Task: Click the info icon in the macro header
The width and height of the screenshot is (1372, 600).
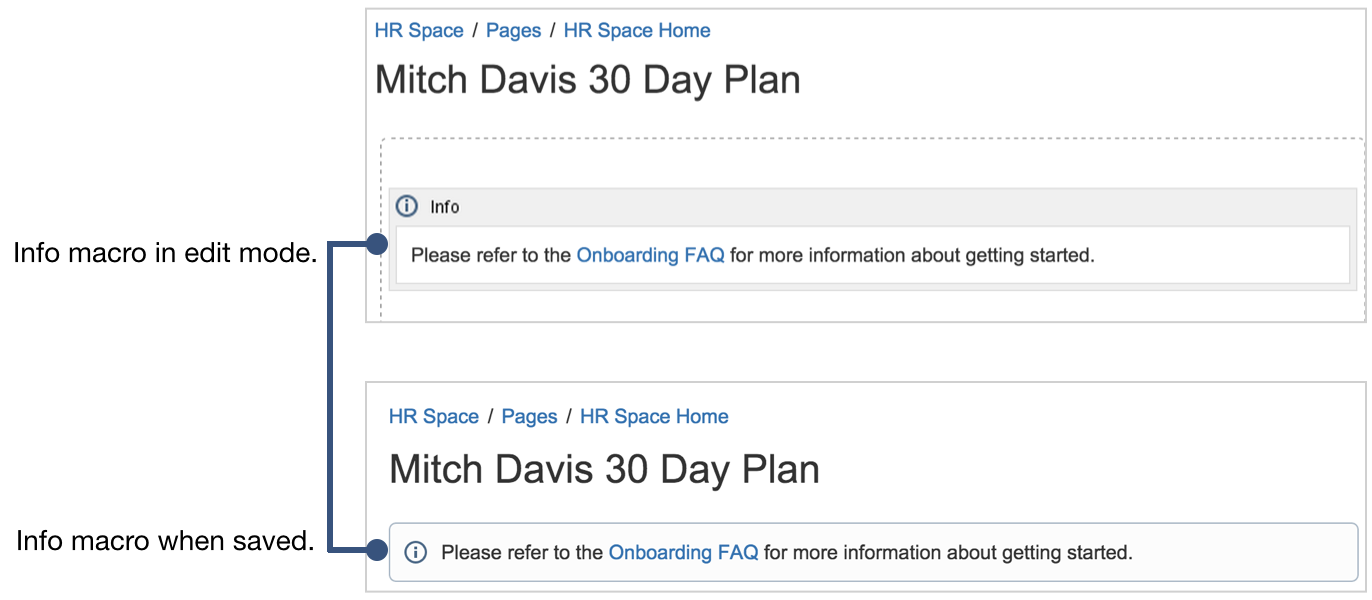Action: tap(406, 205)
